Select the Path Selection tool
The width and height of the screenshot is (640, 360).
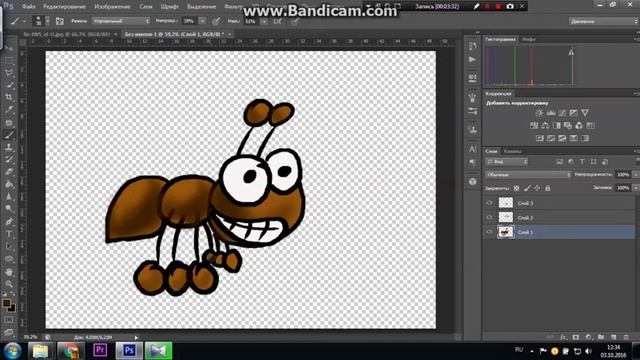(x=9, y=247)
